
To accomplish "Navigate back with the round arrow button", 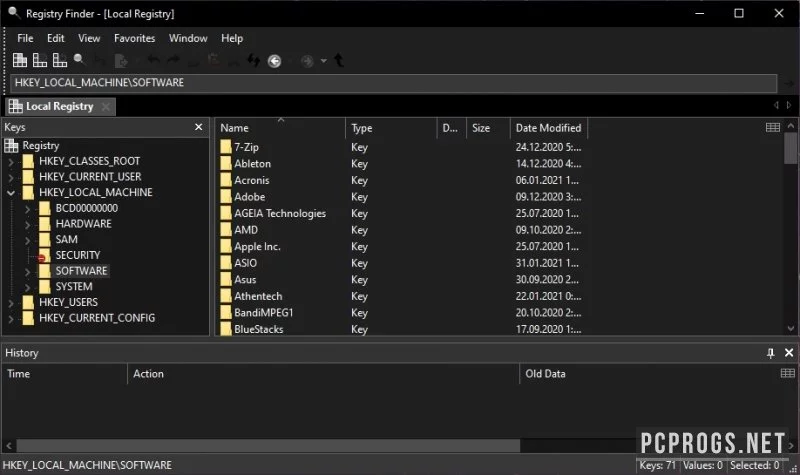I will pos(274,61).
